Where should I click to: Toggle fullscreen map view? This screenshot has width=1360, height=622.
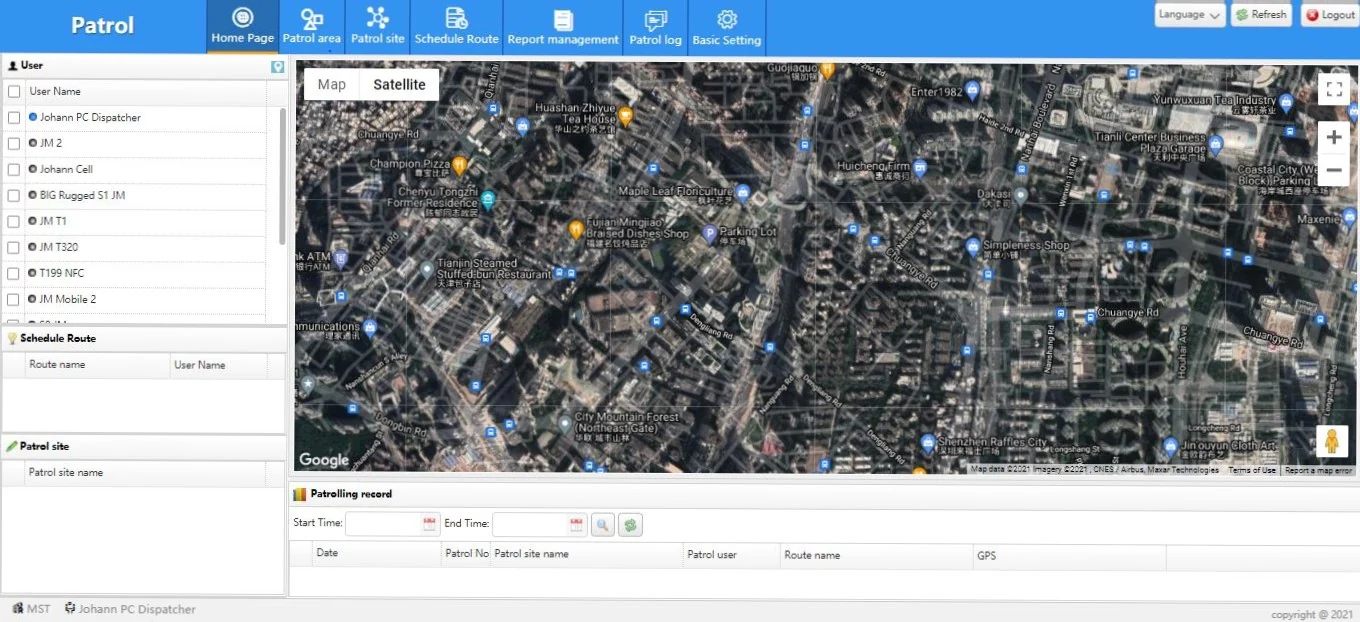(1334, 90)
